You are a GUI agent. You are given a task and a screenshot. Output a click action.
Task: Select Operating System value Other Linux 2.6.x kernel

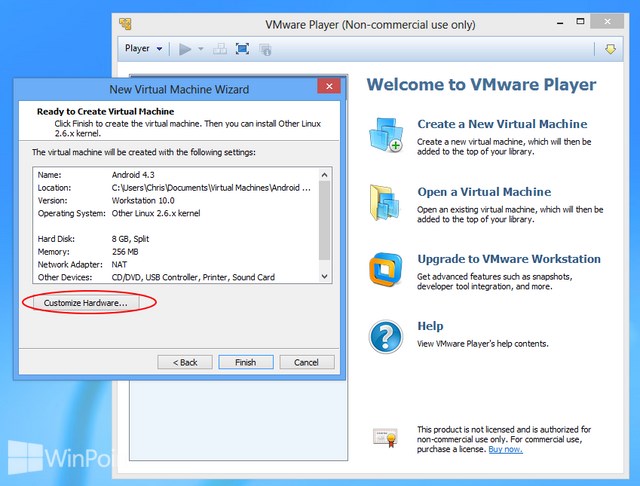pyautogui.click(x=156, y=213)
